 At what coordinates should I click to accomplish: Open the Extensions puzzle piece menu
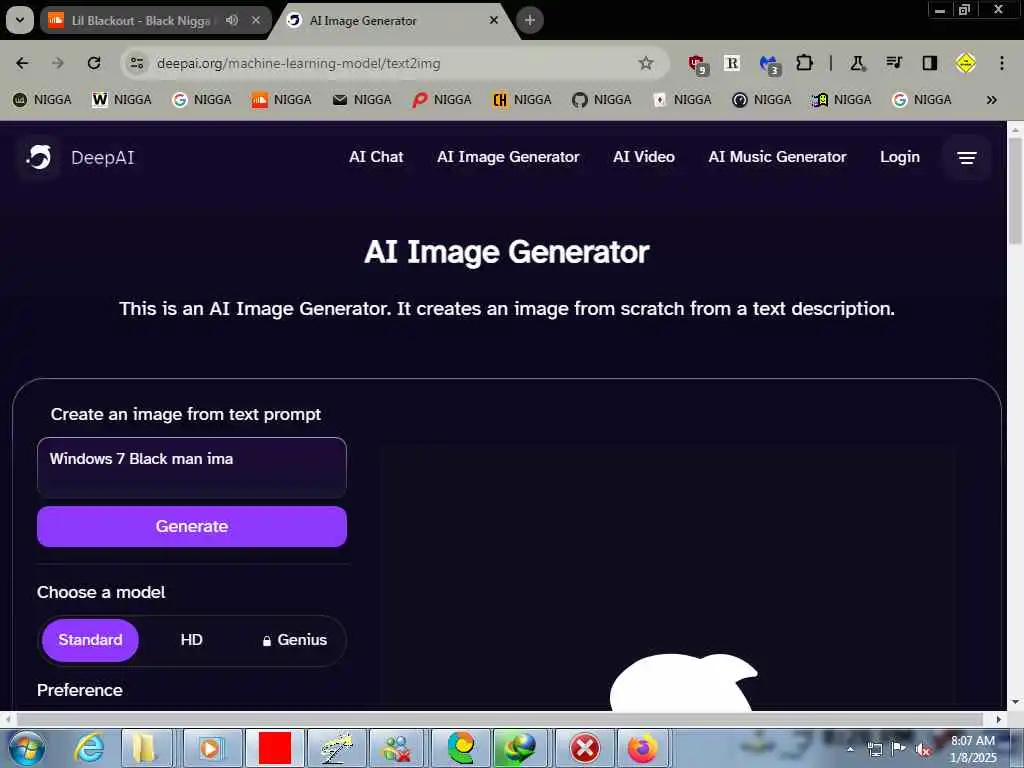(805, 63)
